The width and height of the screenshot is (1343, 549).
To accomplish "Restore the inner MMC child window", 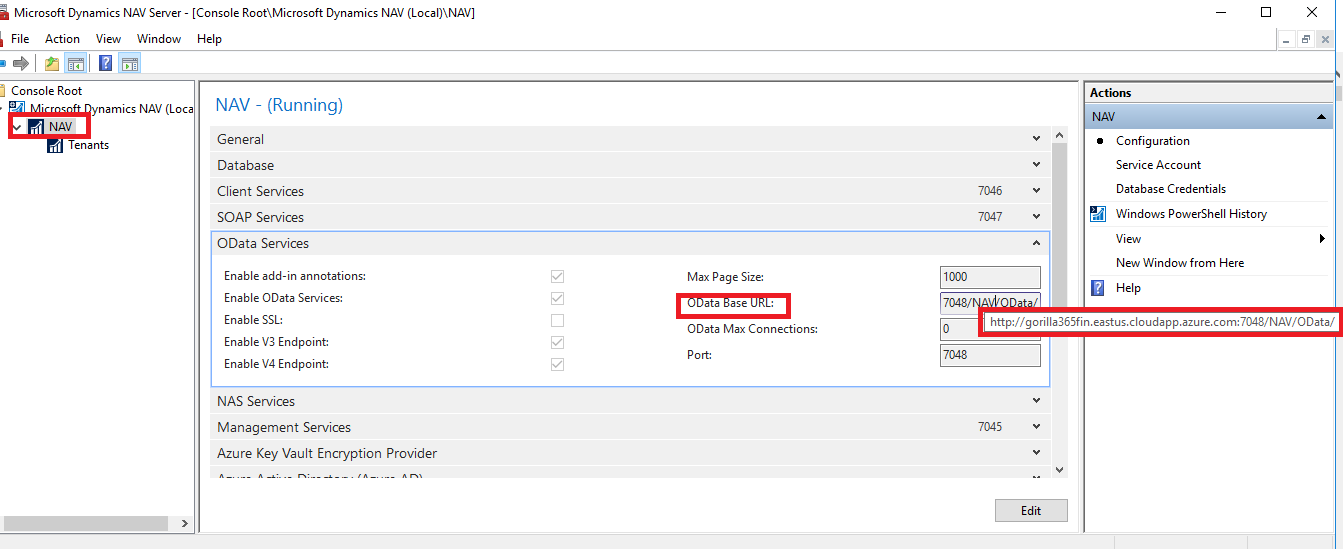I will (1306, 39).
